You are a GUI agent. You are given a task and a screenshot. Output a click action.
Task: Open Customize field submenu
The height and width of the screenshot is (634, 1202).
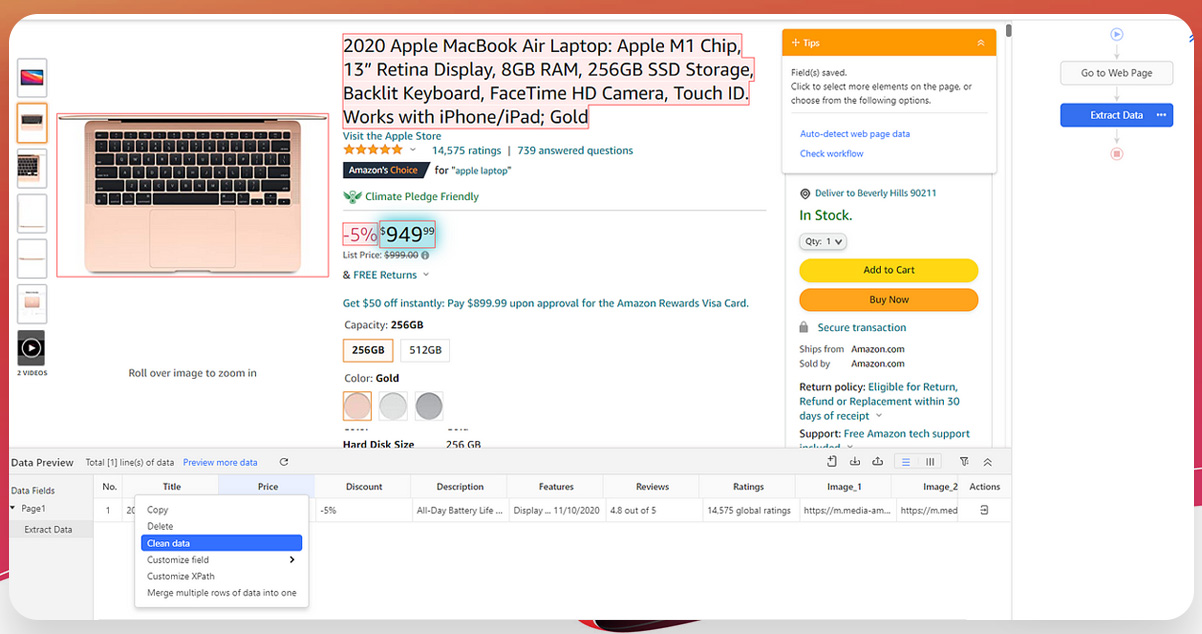point(221,560)
